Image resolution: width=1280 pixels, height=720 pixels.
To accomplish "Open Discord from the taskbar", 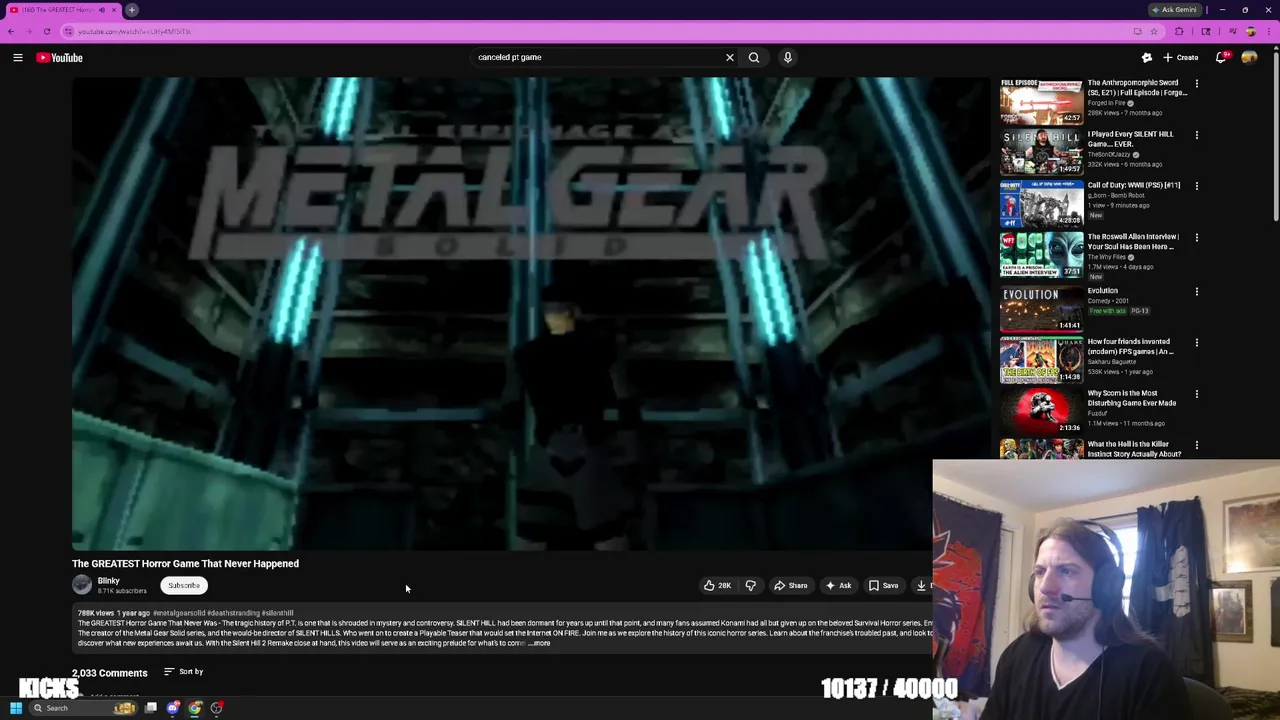I will point(173,708).
